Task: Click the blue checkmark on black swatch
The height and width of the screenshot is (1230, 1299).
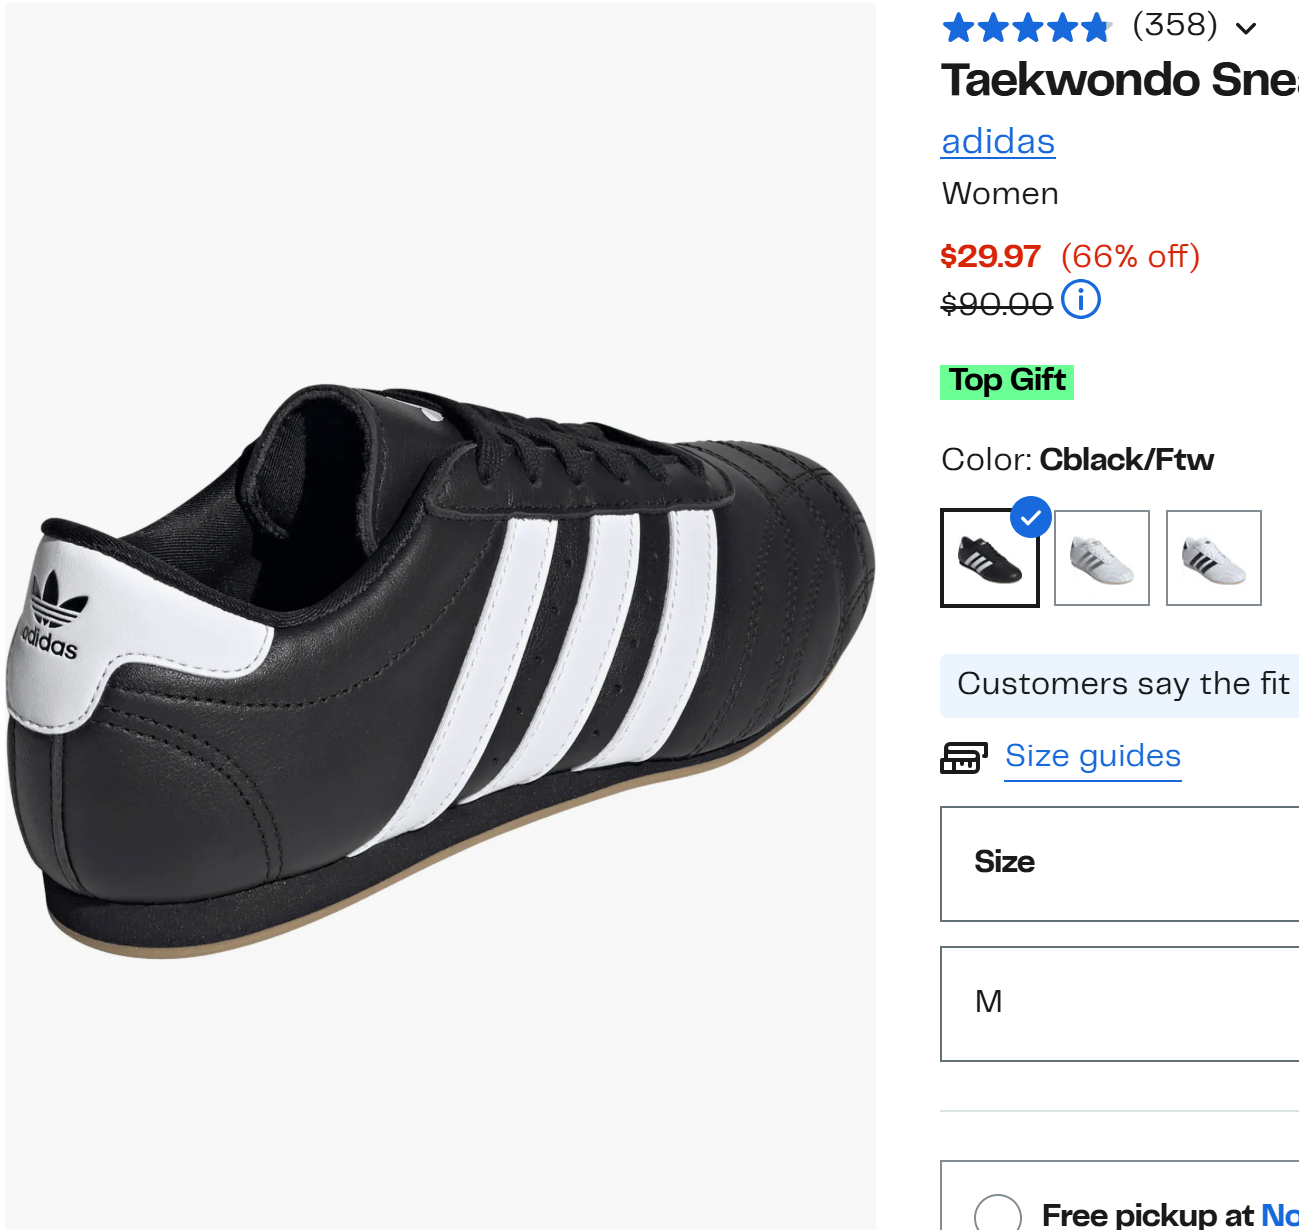Action: pos(1030,517)
